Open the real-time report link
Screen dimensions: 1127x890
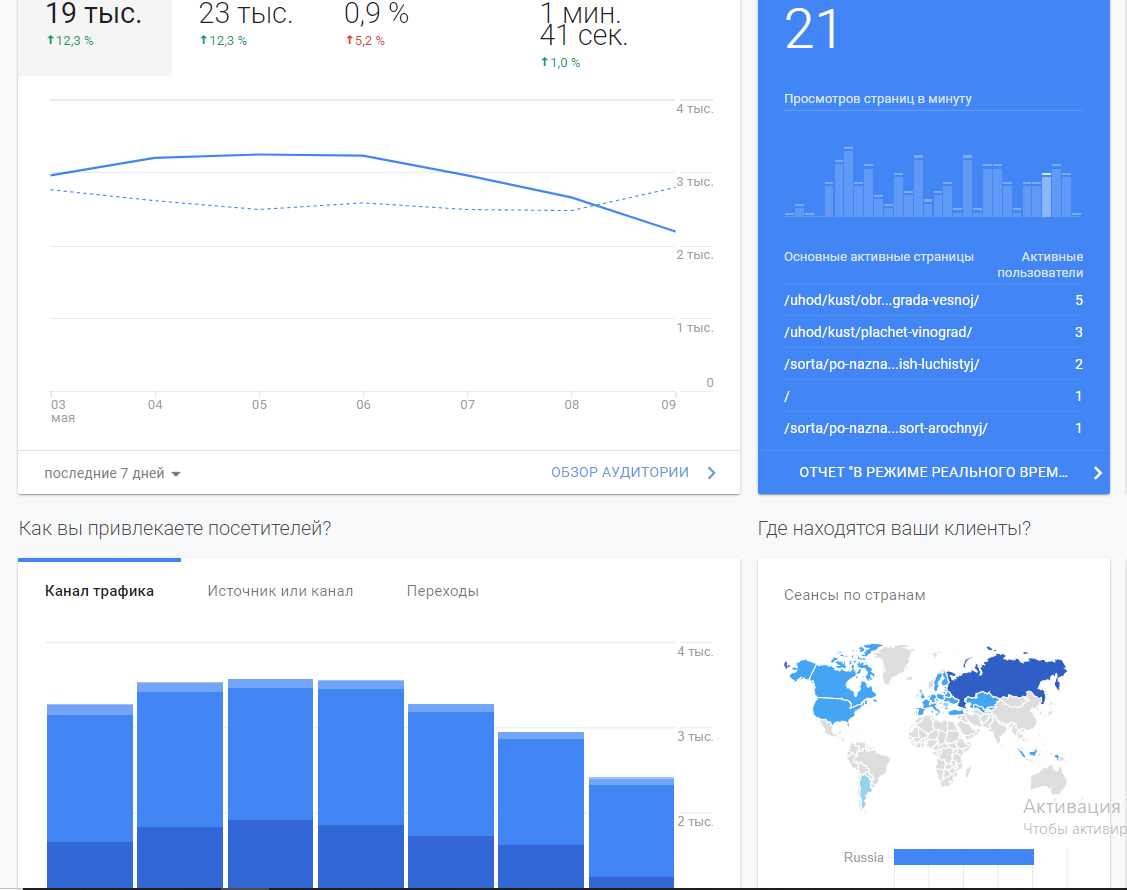(933, 472)
